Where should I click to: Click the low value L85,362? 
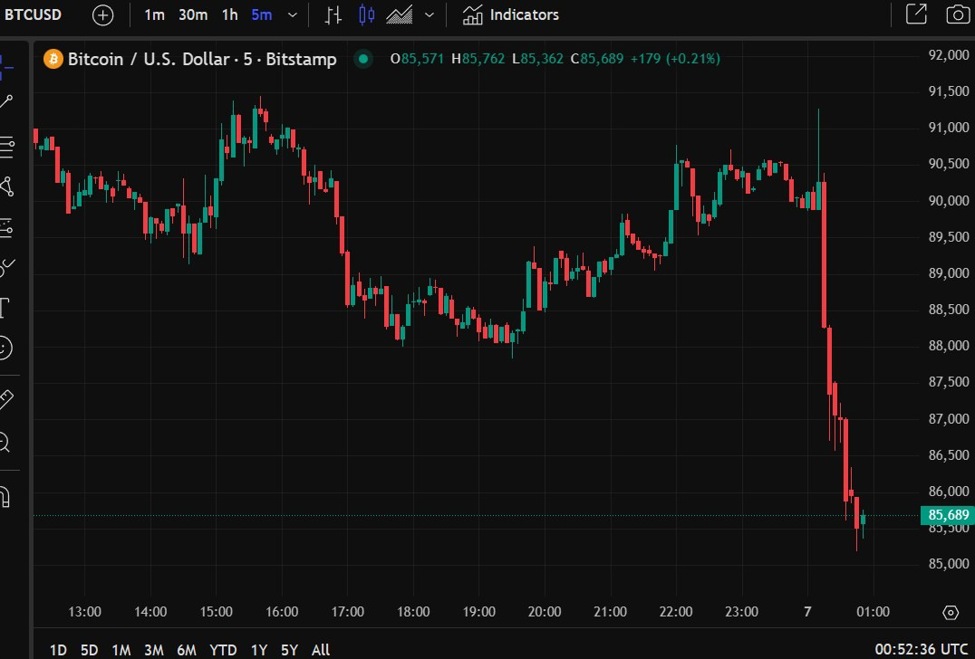pos(537,59)
